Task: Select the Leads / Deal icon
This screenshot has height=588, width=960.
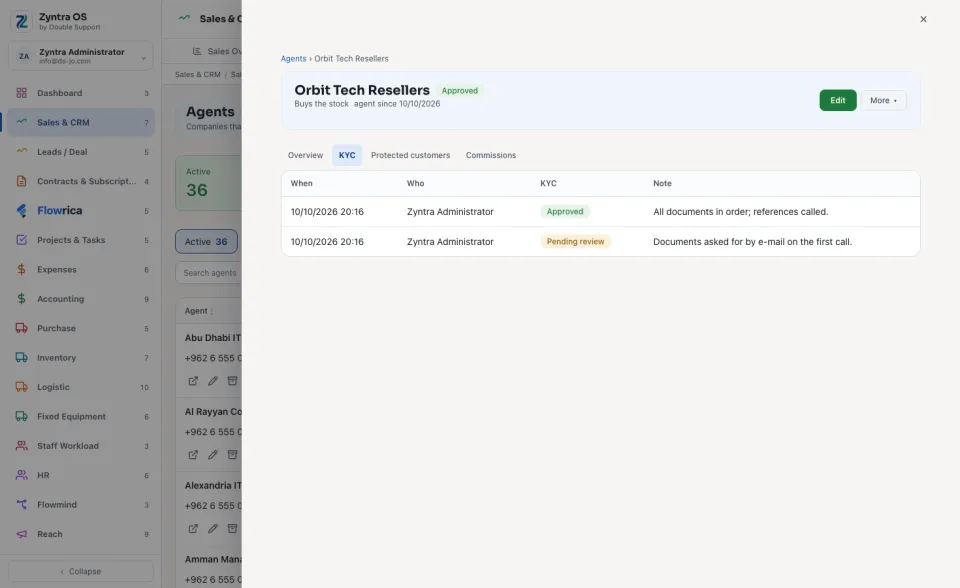Action: (x=21, y=152)
